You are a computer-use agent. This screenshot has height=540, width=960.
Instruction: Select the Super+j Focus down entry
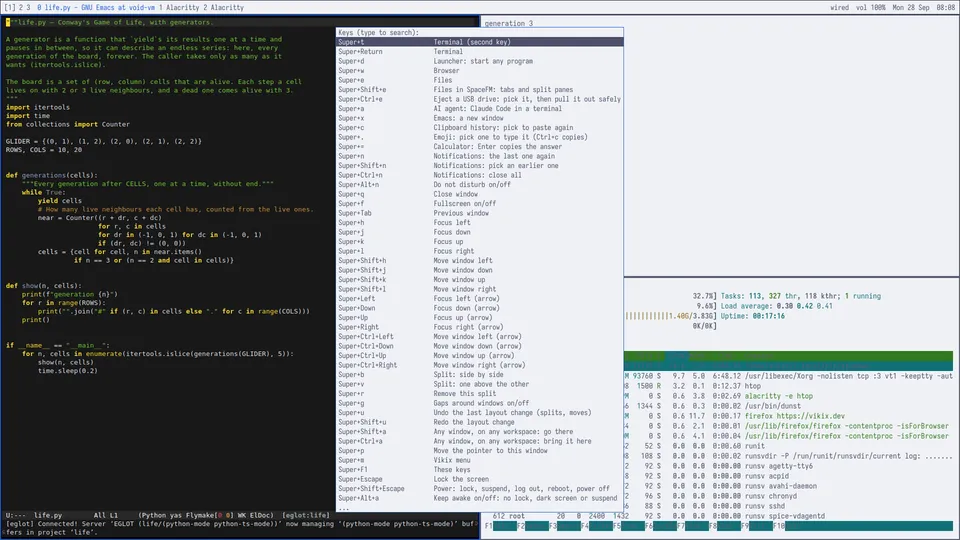click(x=480, y=232)
